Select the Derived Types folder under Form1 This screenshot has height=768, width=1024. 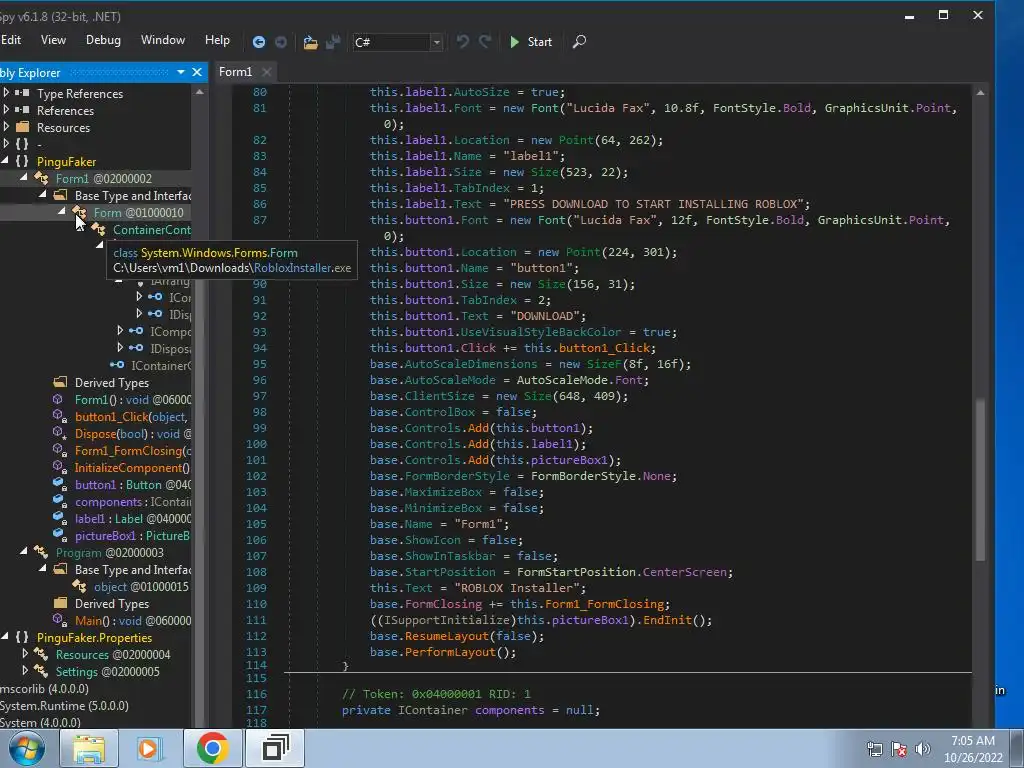pyautogui.click(x=112, y=383)
